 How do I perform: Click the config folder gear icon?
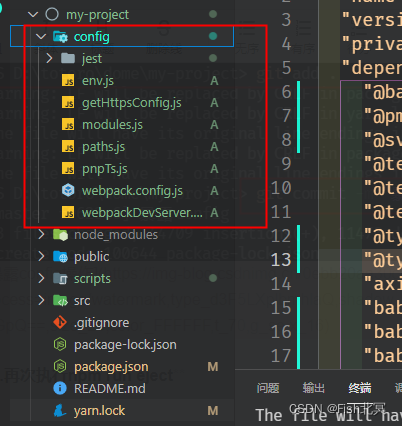[x=61, y=37]
